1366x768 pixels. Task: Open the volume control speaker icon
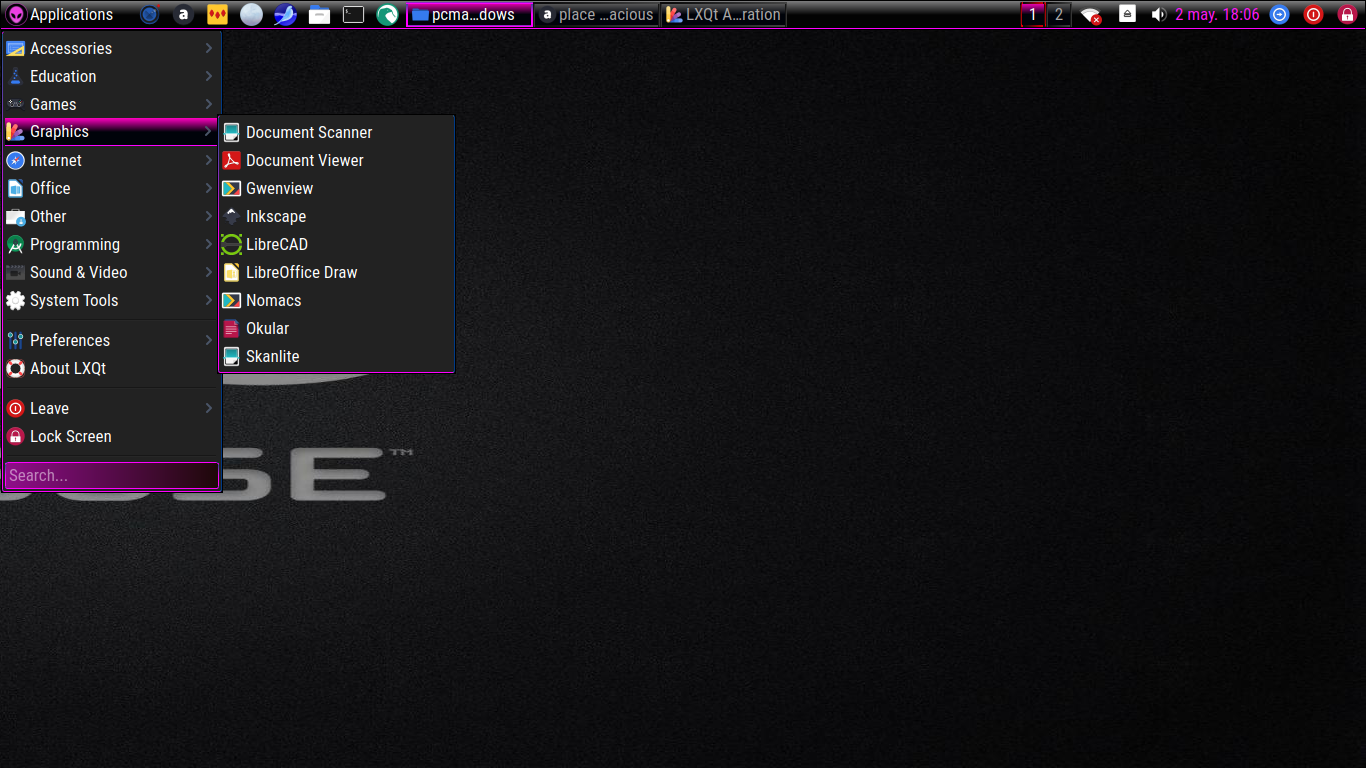coord(1159,15)
